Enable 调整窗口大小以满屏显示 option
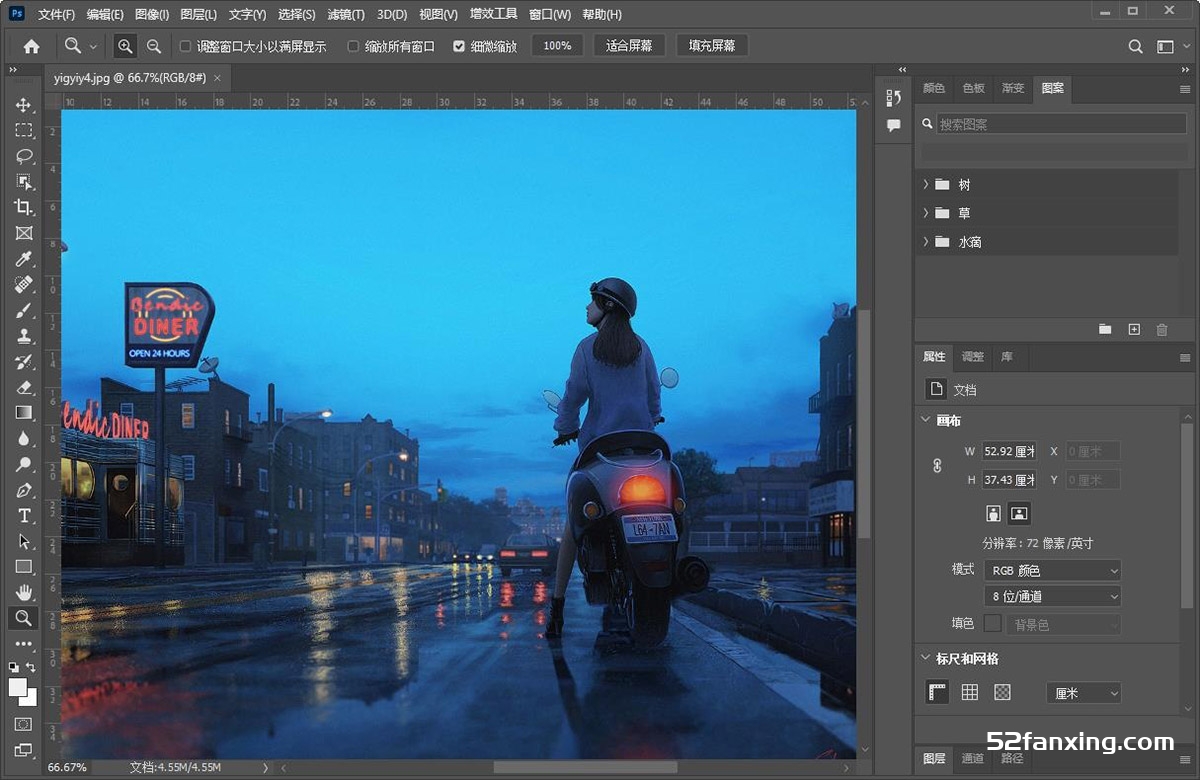The width and height of the screenshot is (1200, 780). click(185, 45)
